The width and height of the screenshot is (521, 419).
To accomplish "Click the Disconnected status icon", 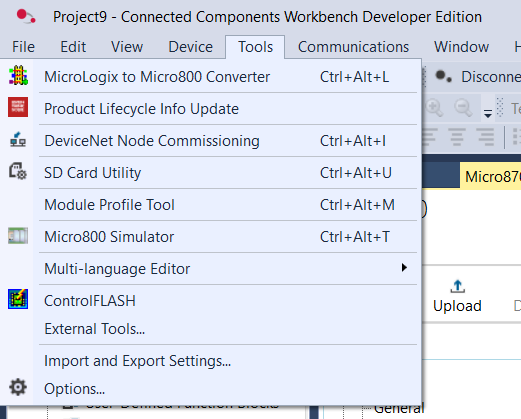I will point(443,76).
